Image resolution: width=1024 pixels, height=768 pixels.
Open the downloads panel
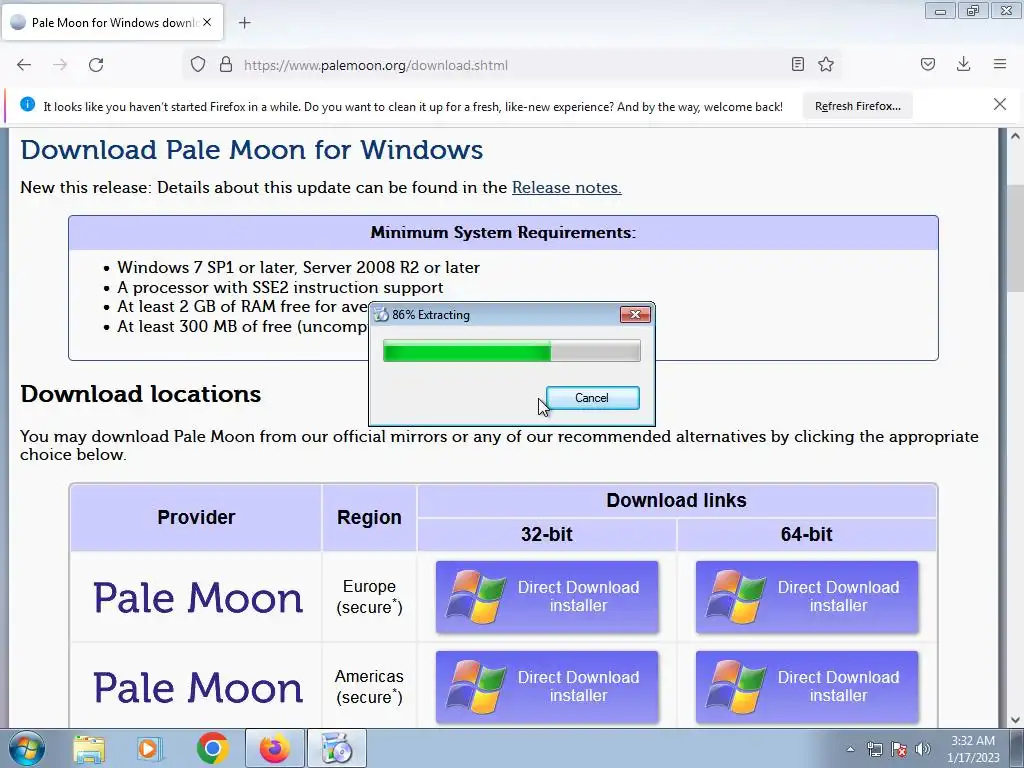click(963, 64)
